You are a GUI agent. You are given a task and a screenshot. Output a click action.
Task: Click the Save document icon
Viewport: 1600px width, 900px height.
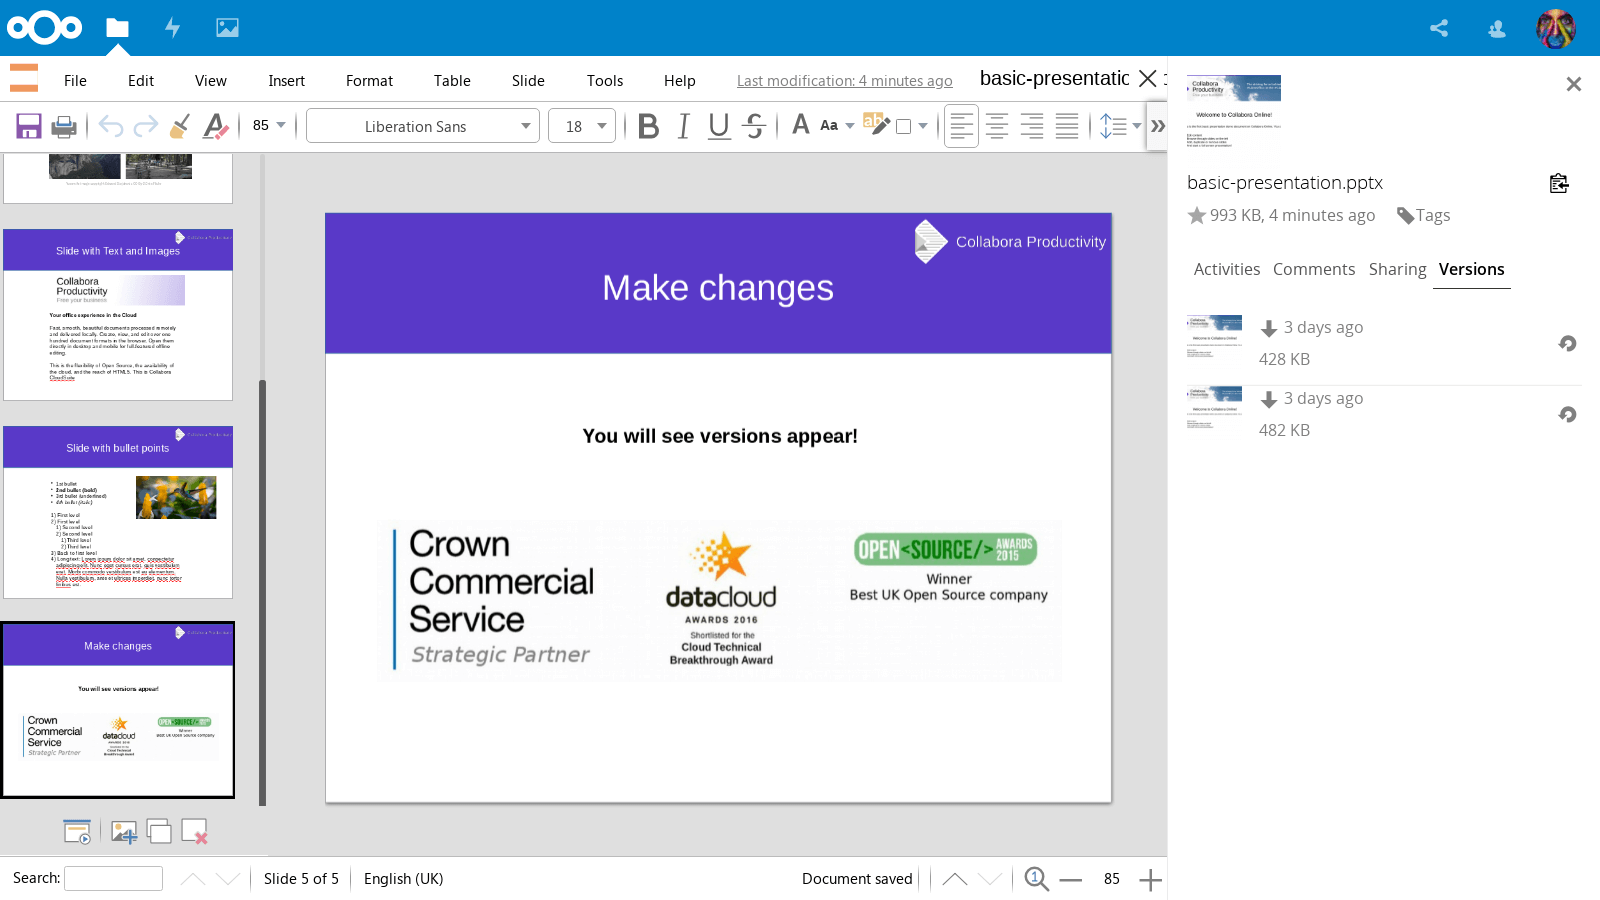(29, 126)
